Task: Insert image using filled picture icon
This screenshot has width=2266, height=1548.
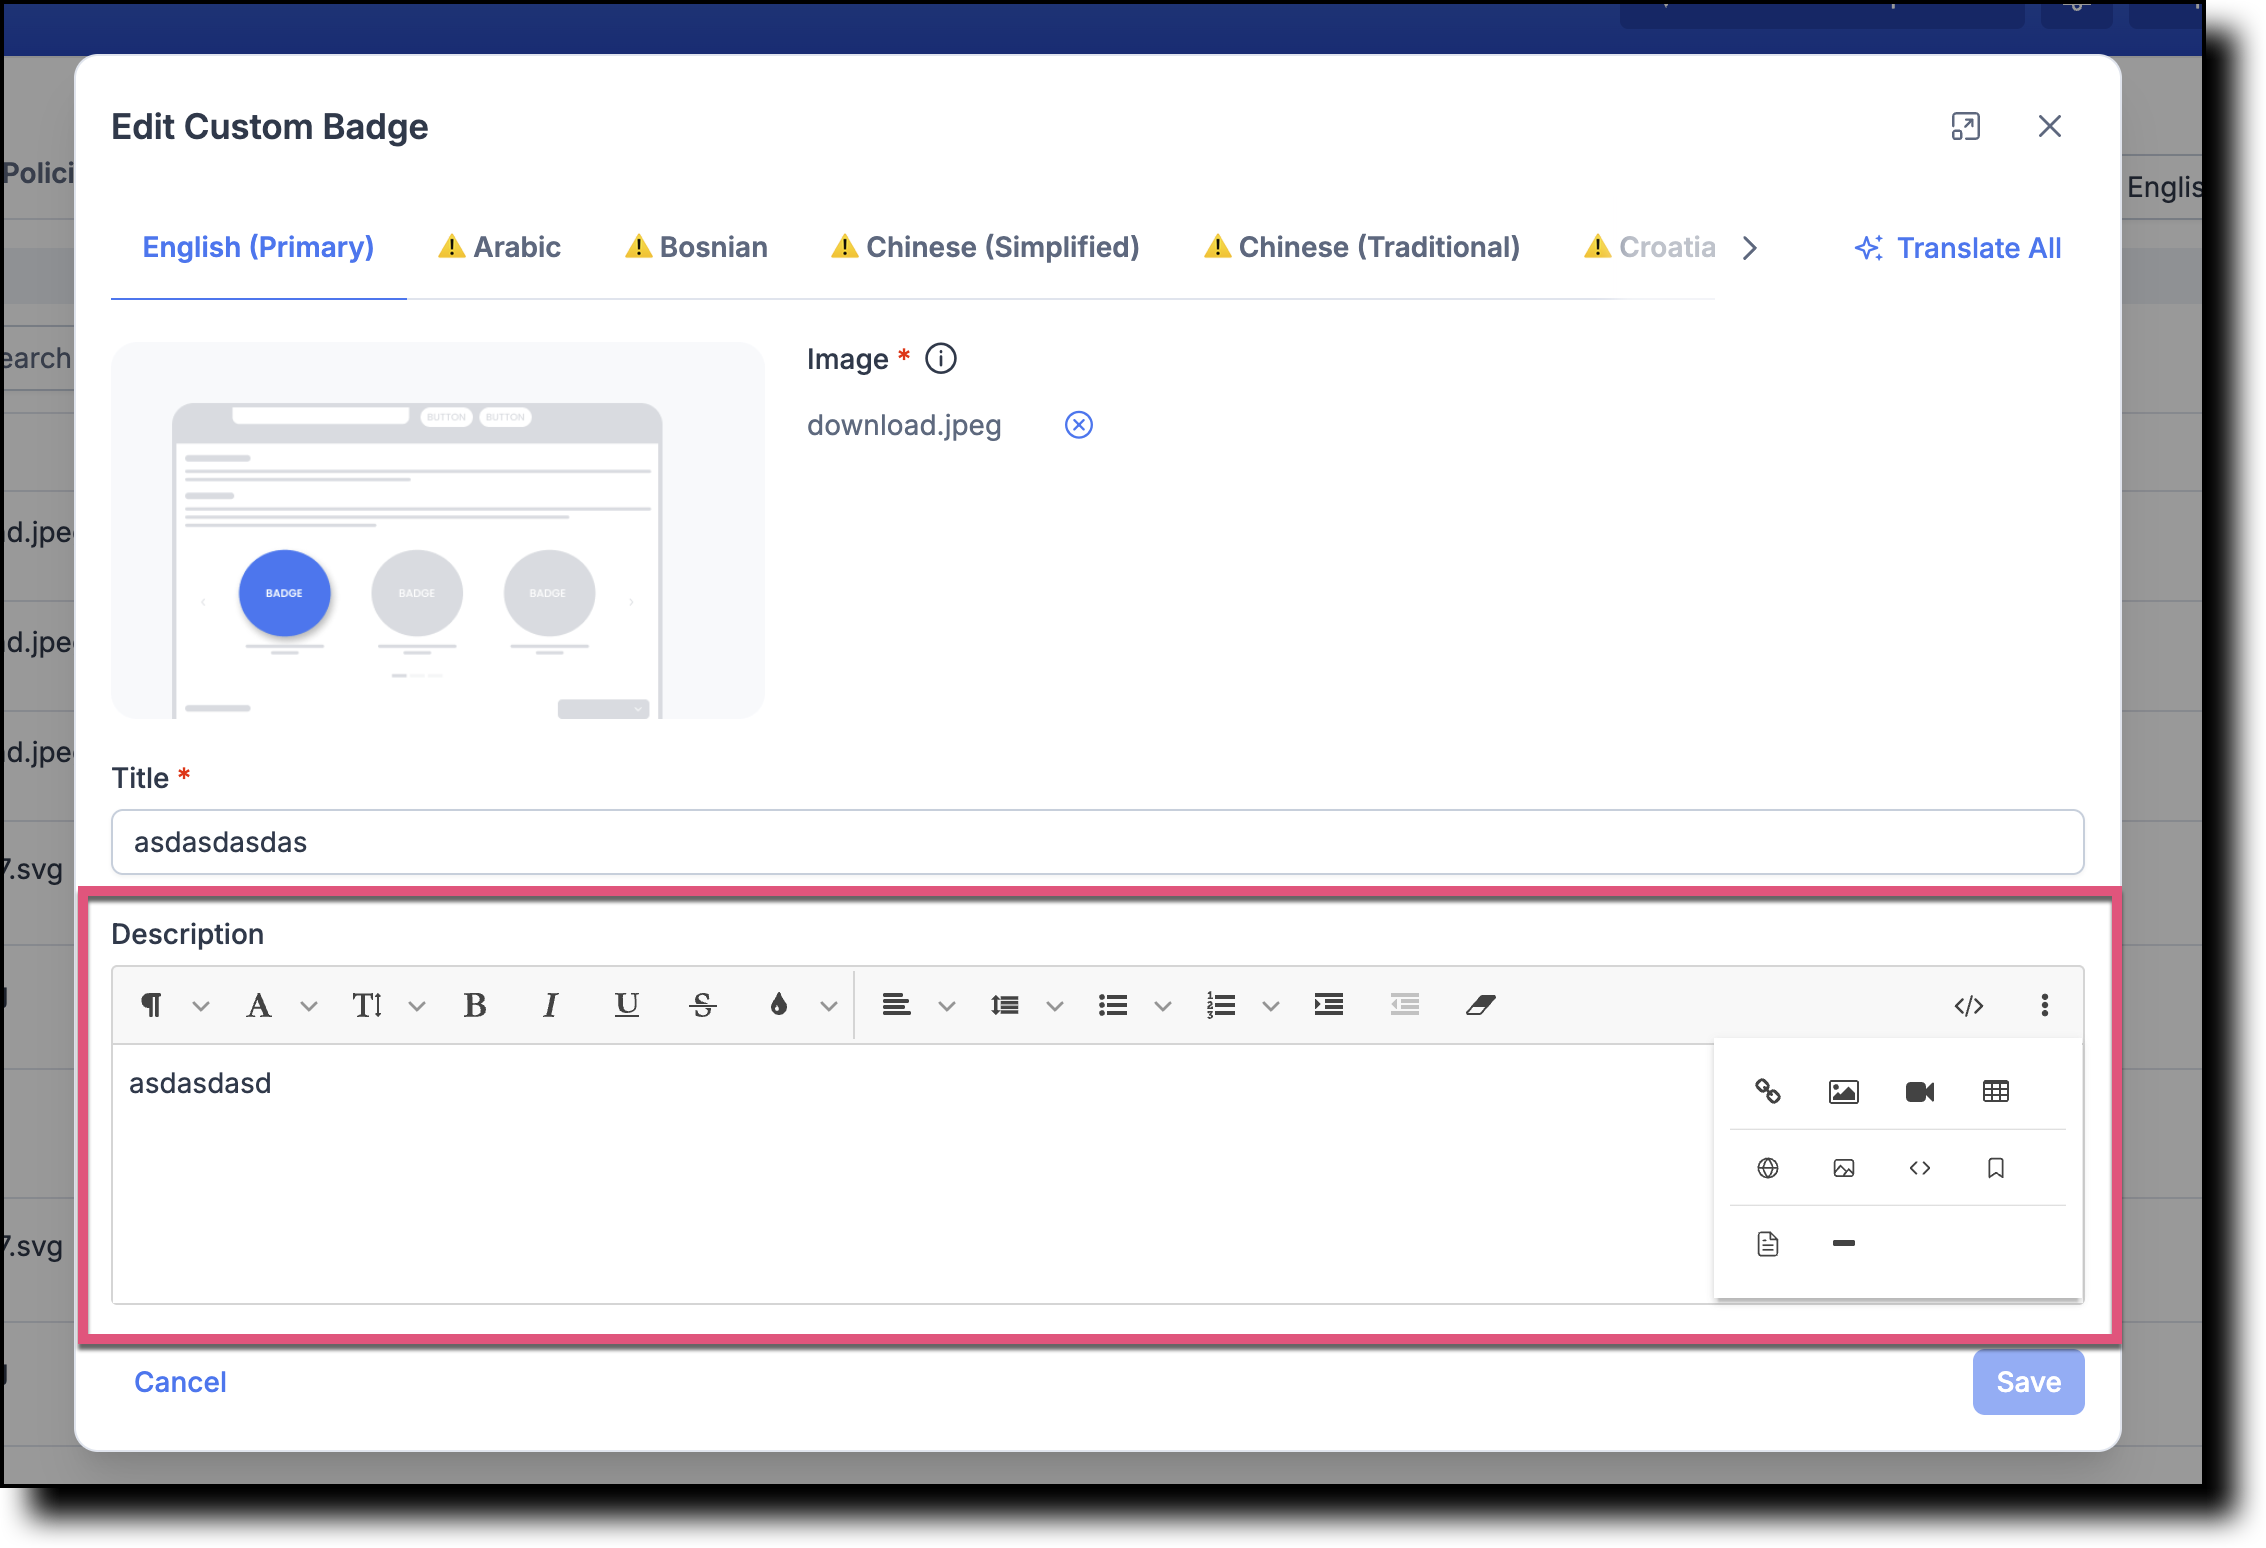Action: (1843, 1091)
